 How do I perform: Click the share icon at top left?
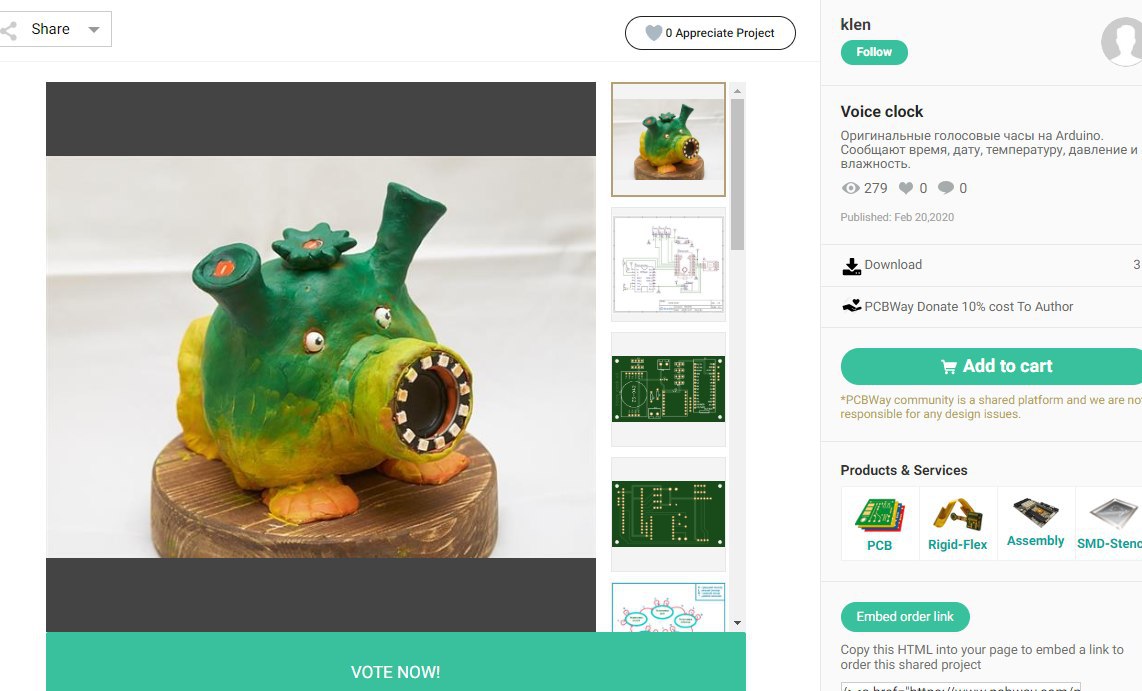pos(8,31)
